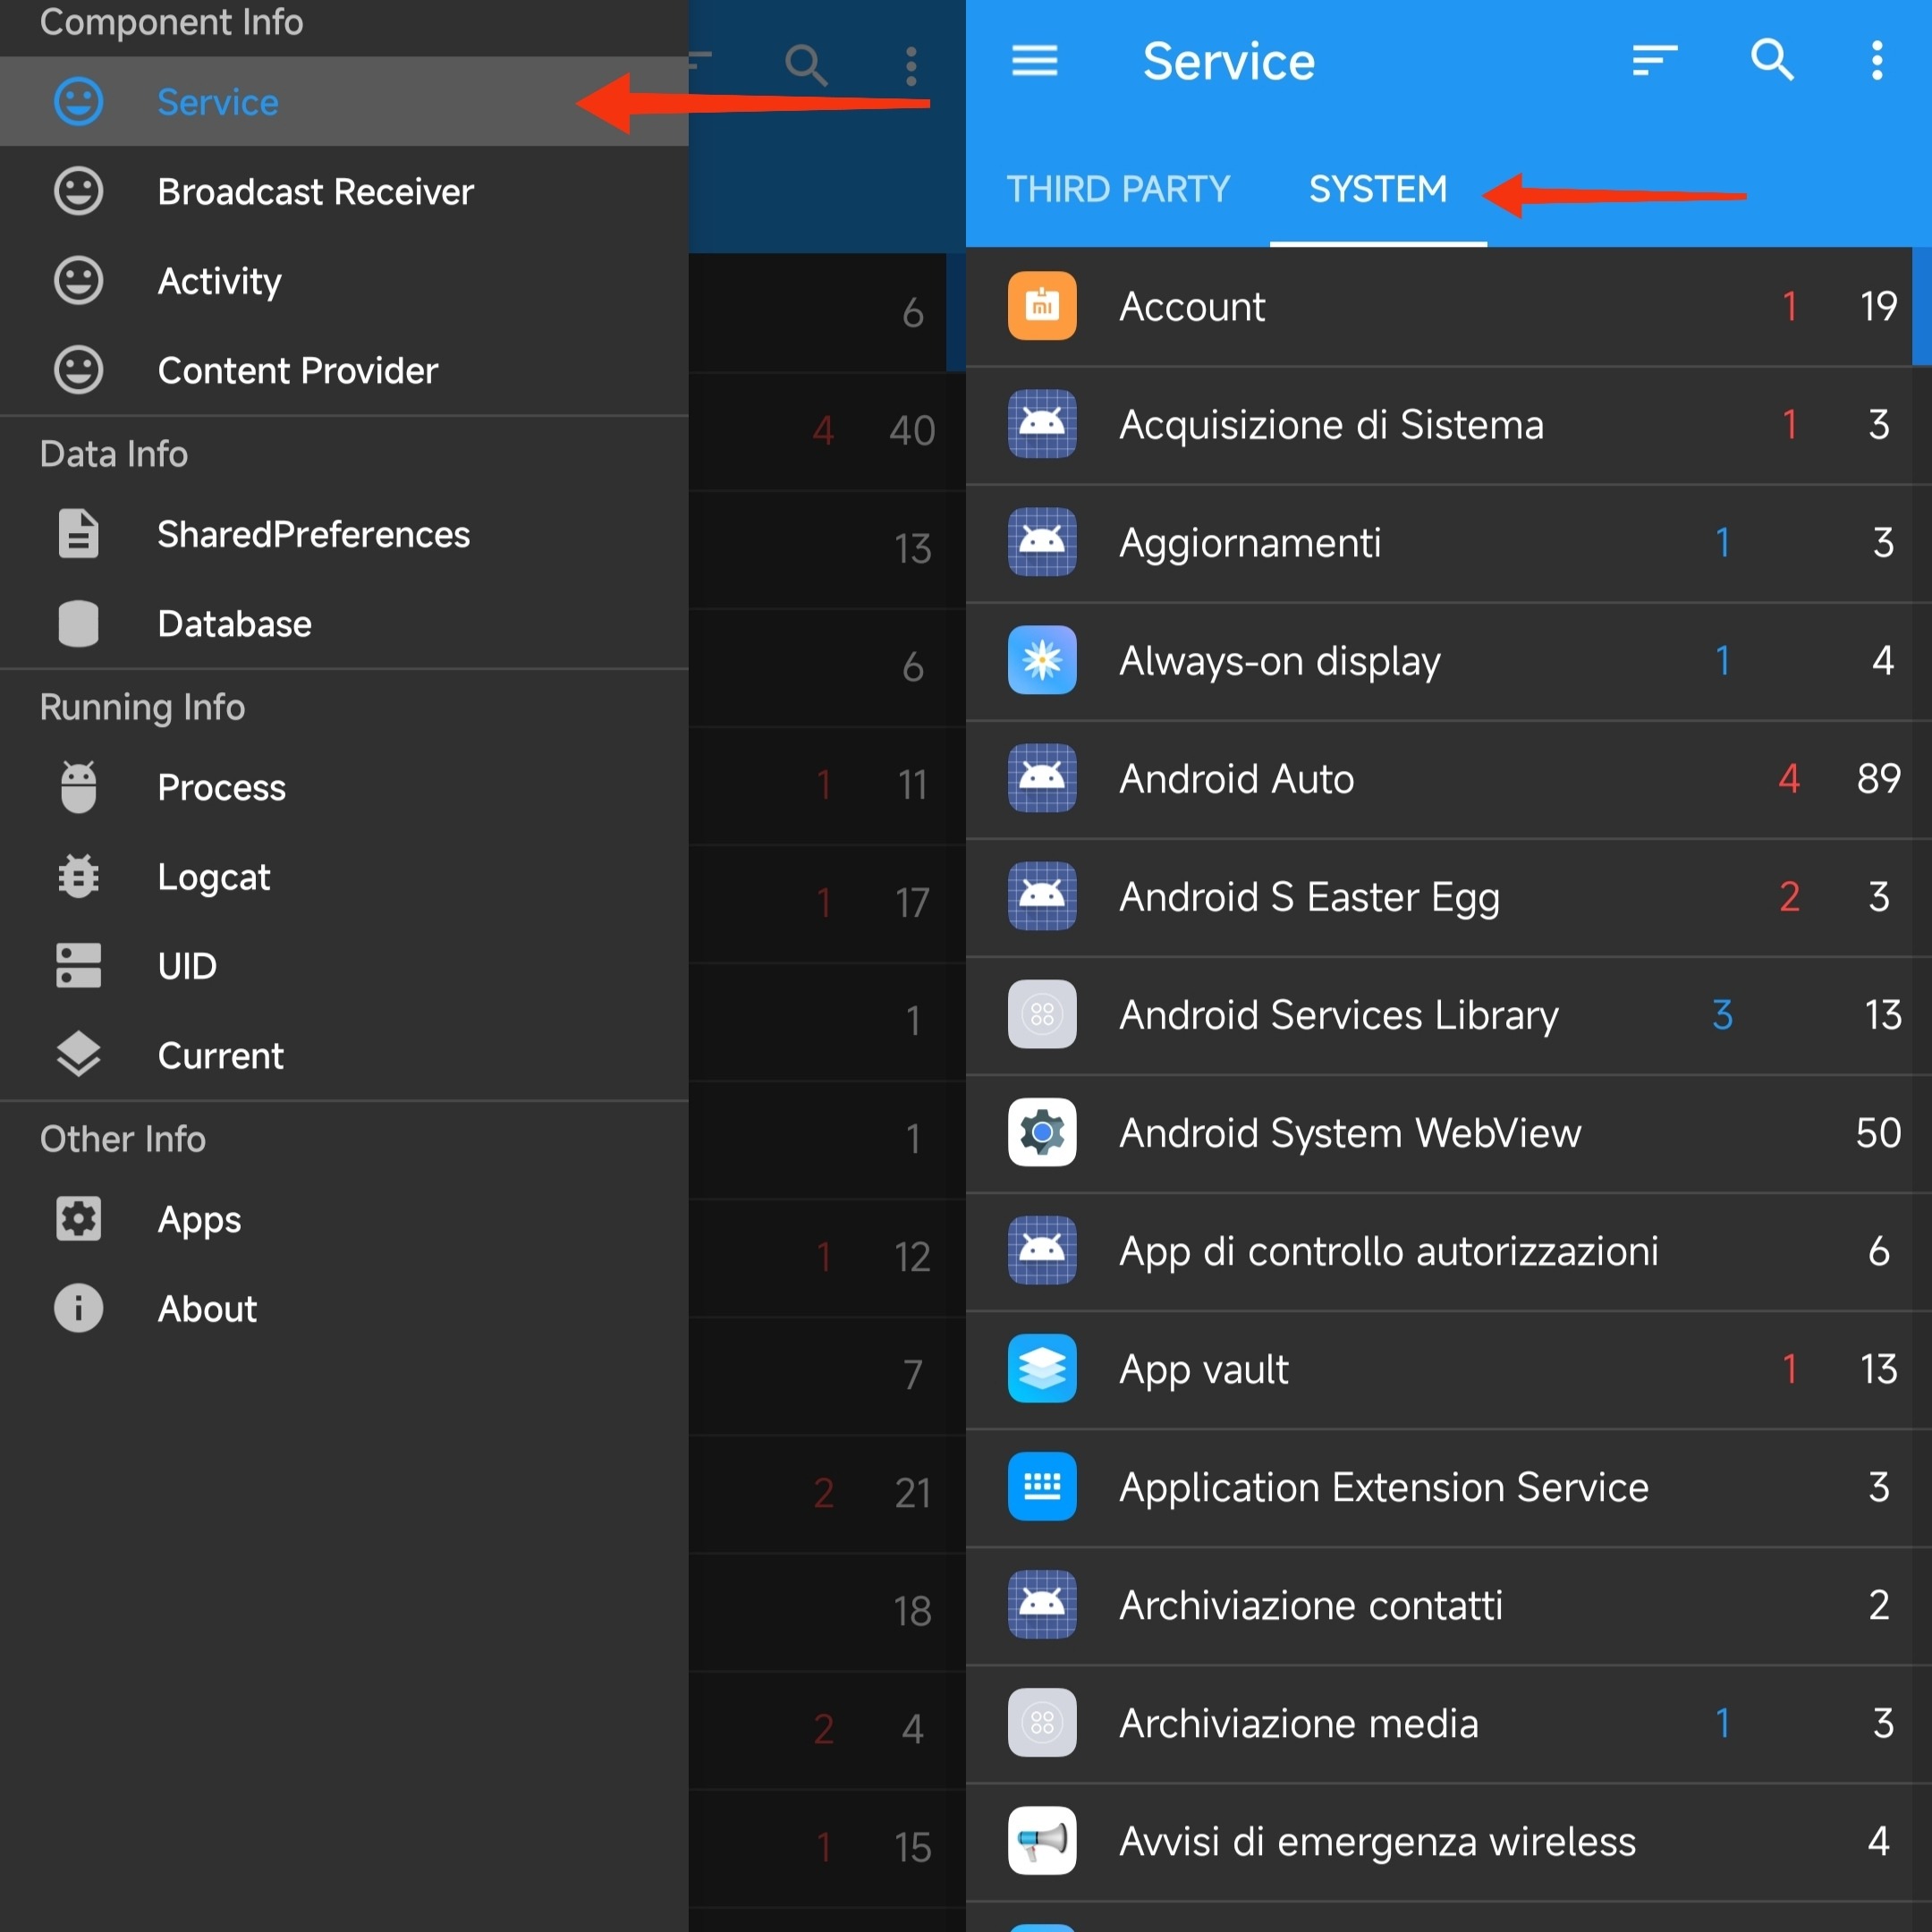The width and height of the screenshot is (1932, 1932).
Task: Open the three-dot overflow menu on right
Action: point(1877,61)
